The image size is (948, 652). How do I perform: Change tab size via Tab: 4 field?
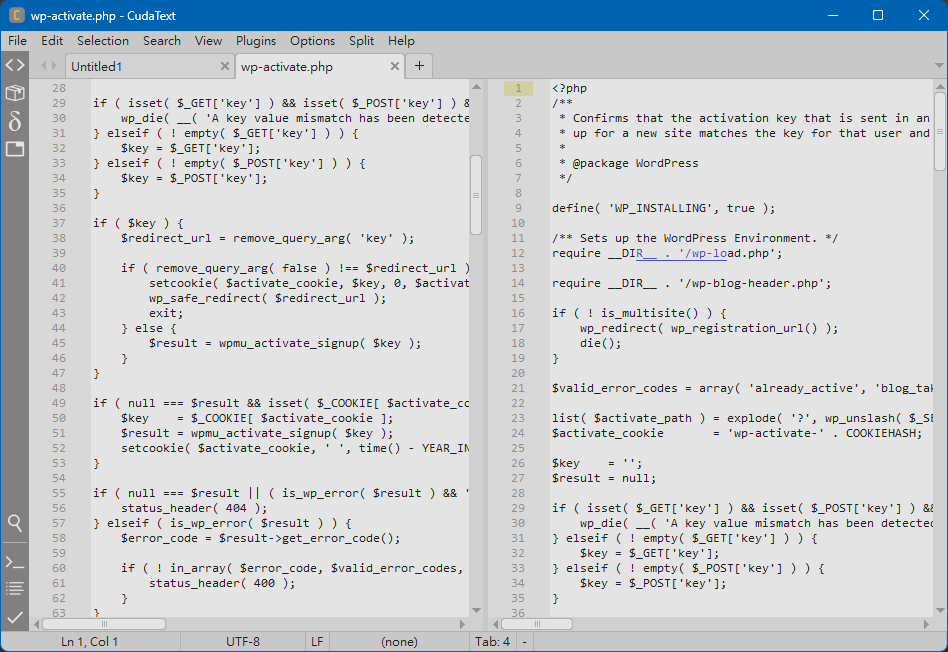492,642
